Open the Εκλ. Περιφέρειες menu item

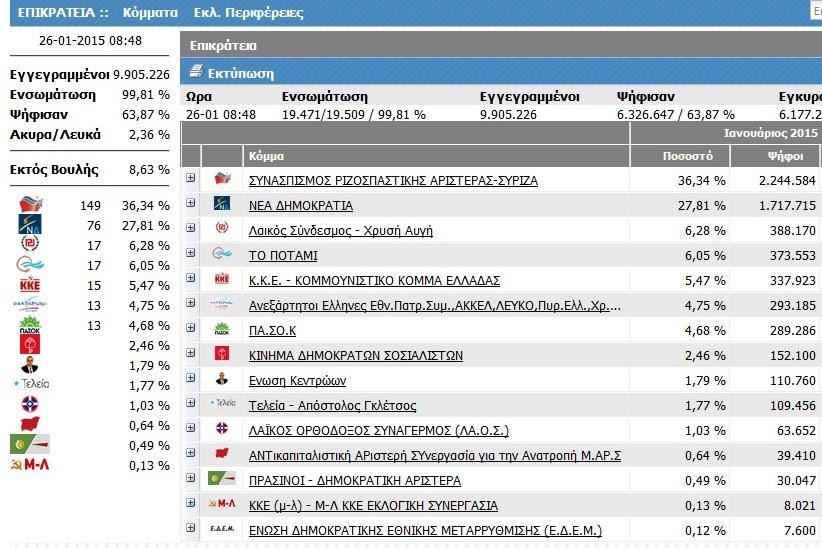point(248,13)
